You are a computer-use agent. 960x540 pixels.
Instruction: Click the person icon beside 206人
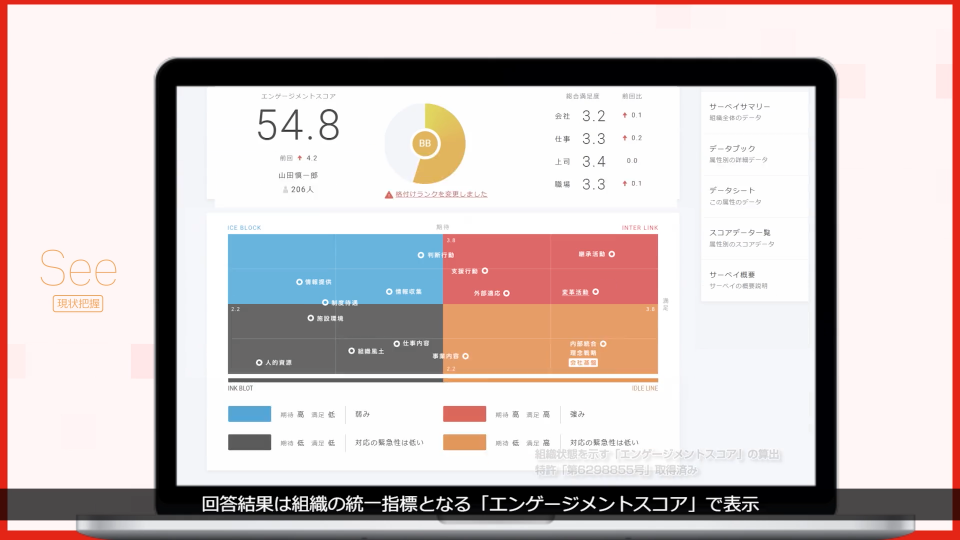(285, 190)
